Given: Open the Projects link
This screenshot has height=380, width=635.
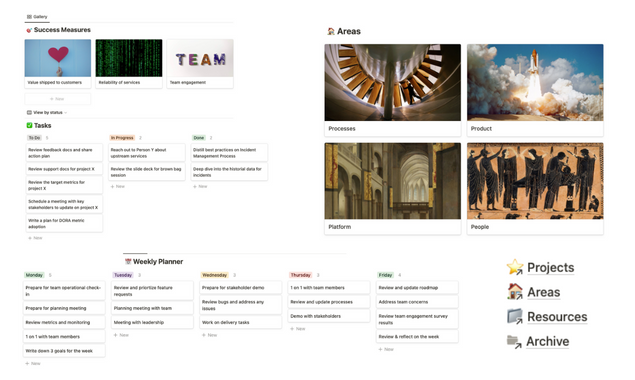Looking at the screenshot, I should (550, 267).
